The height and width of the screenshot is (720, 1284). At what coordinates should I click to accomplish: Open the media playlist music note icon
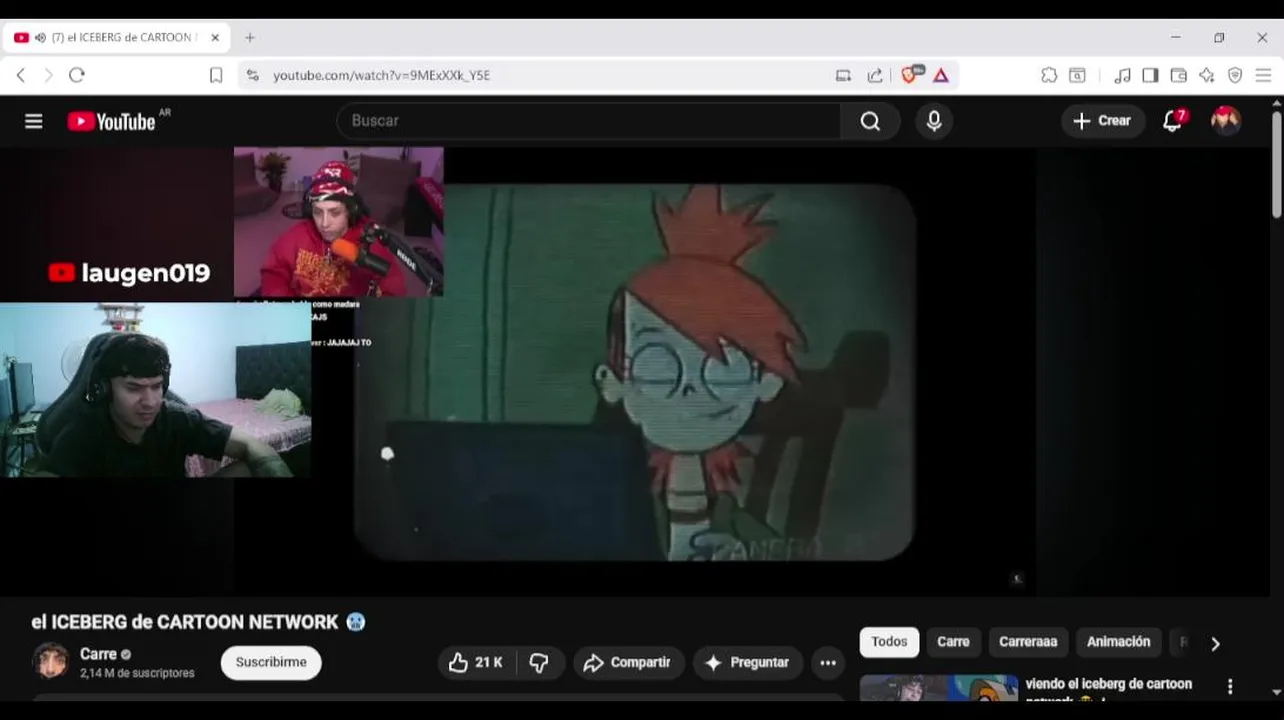pos(1122,75)
